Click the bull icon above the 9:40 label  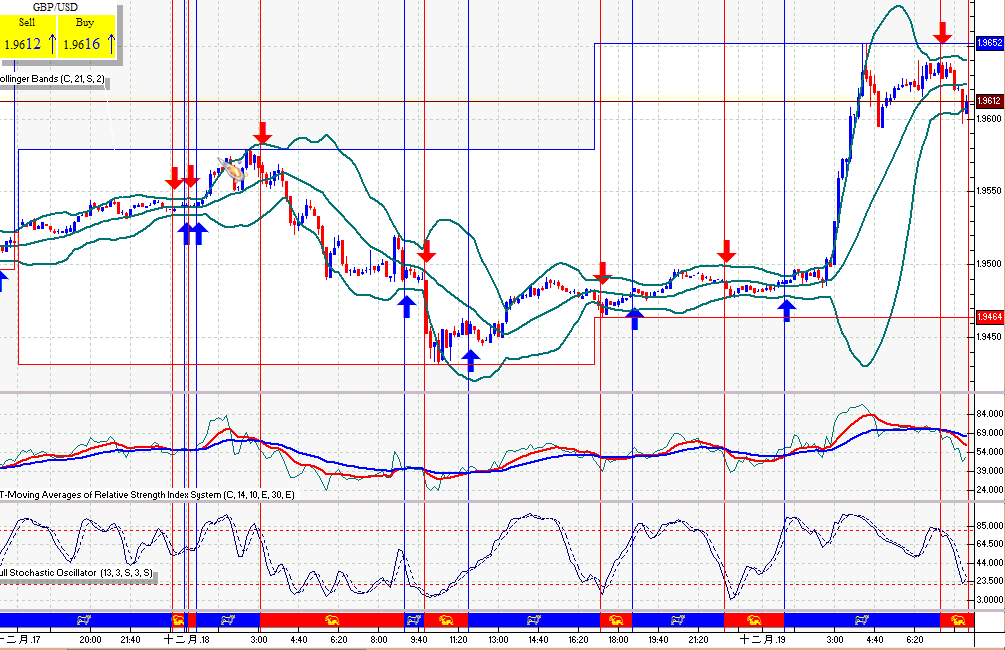pos(414,620)
